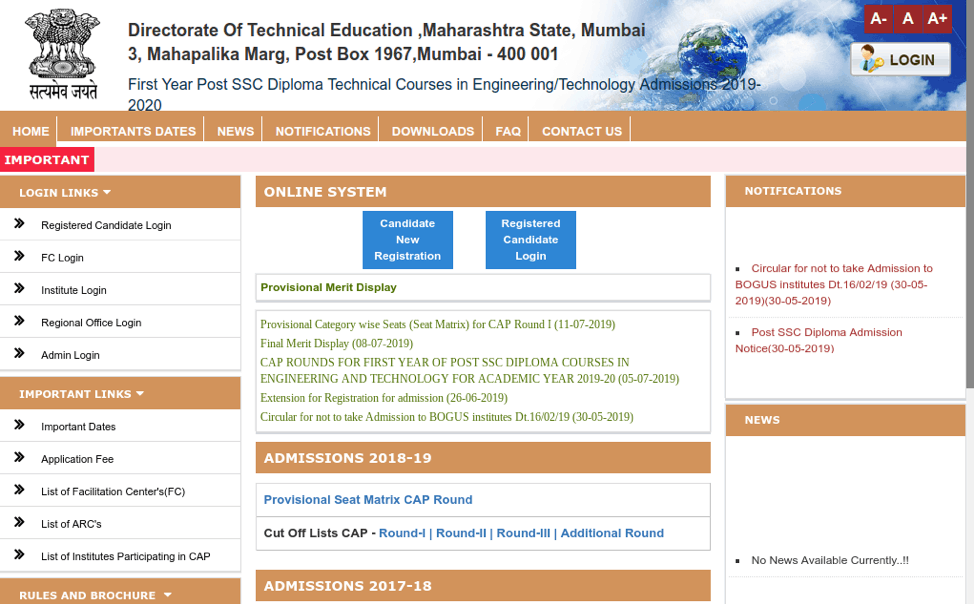Image resolution: width=974 pixels, height=604 pixels.
Task: Click the red IMPORTANT ticker label
Action: 47,160
